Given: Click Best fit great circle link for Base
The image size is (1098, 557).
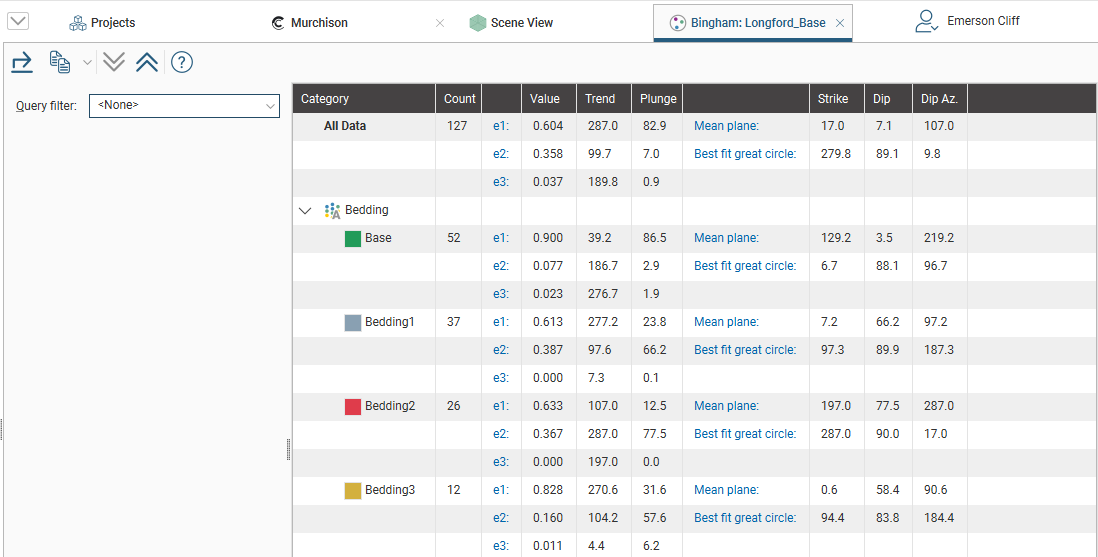Looking at the screenshot, I should coord(745,266).
